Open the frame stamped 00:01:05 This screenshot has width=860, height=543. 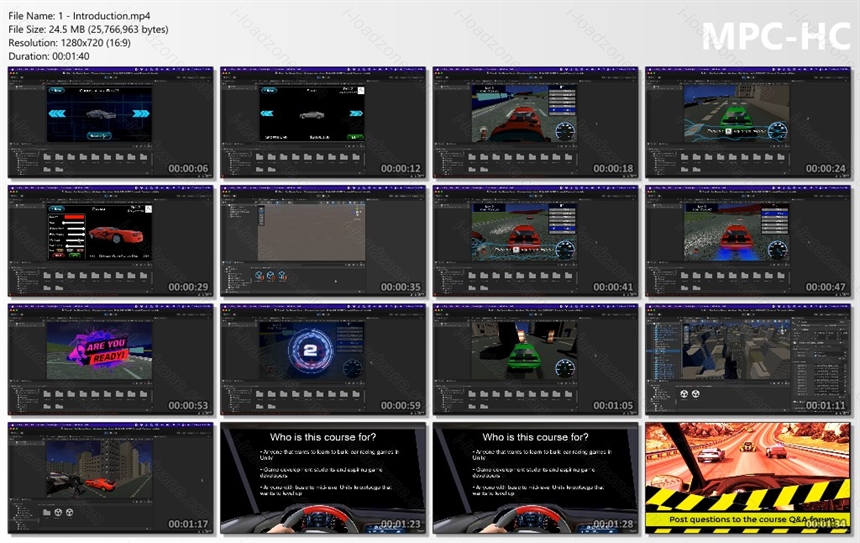535,359
